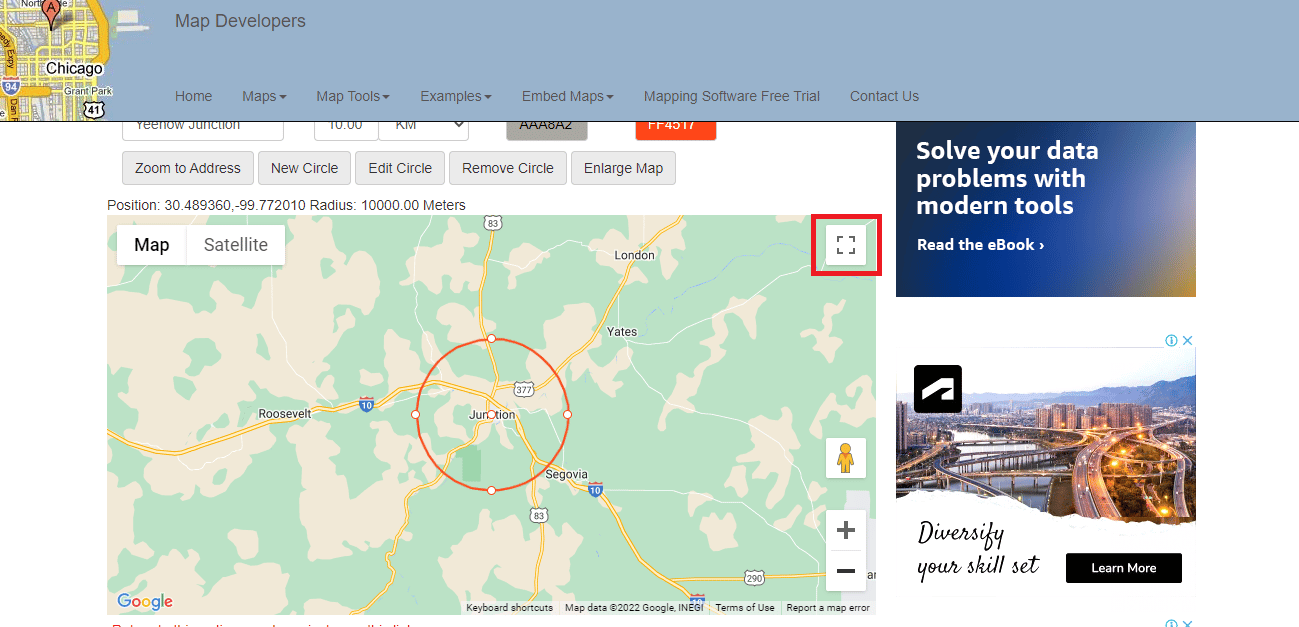Switch to Satellite map view
Viewport: 1299px width, 627px height.
[235, 244]
